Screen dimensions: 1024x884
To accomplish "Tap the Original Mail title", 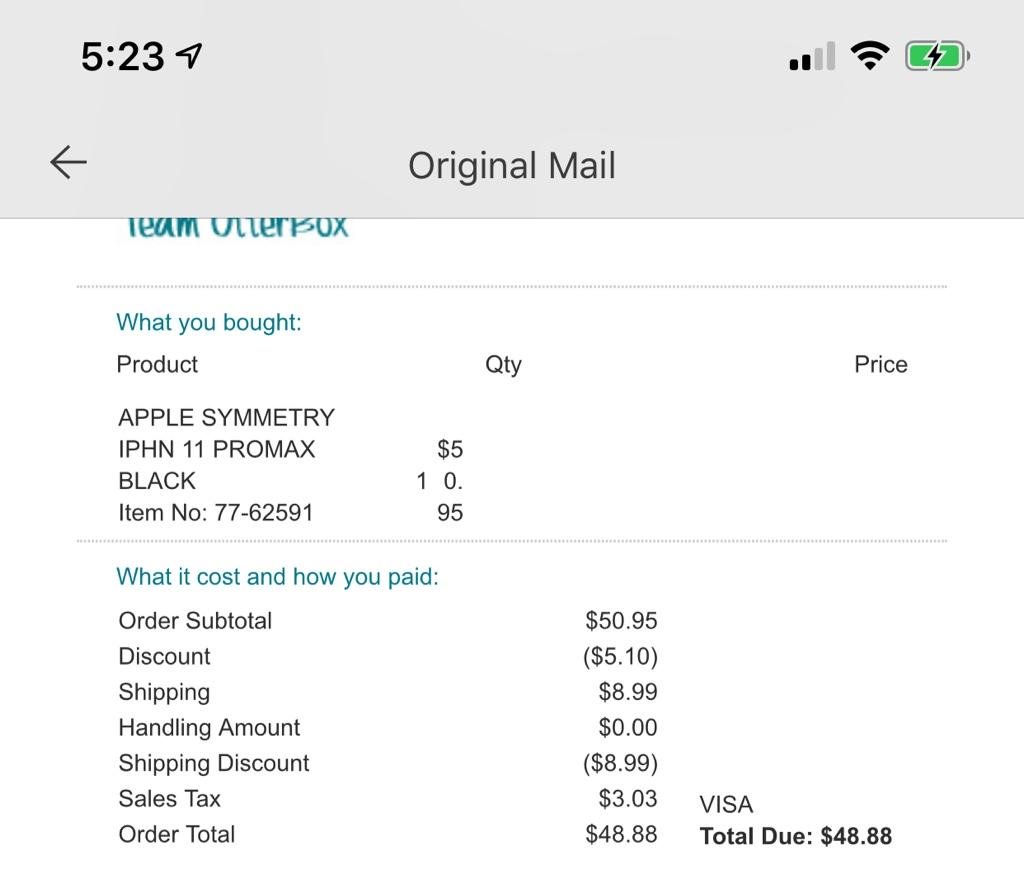I will point(511,165).
